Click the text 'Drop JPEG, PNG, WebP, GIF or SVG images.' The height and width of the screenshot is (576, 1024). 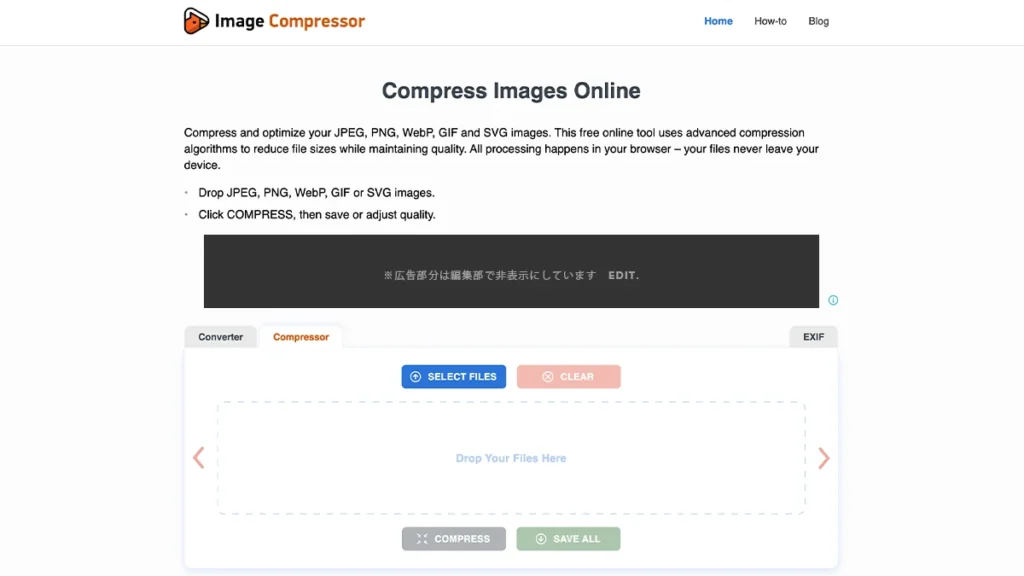pyautogui.click(x=316, y=193)
